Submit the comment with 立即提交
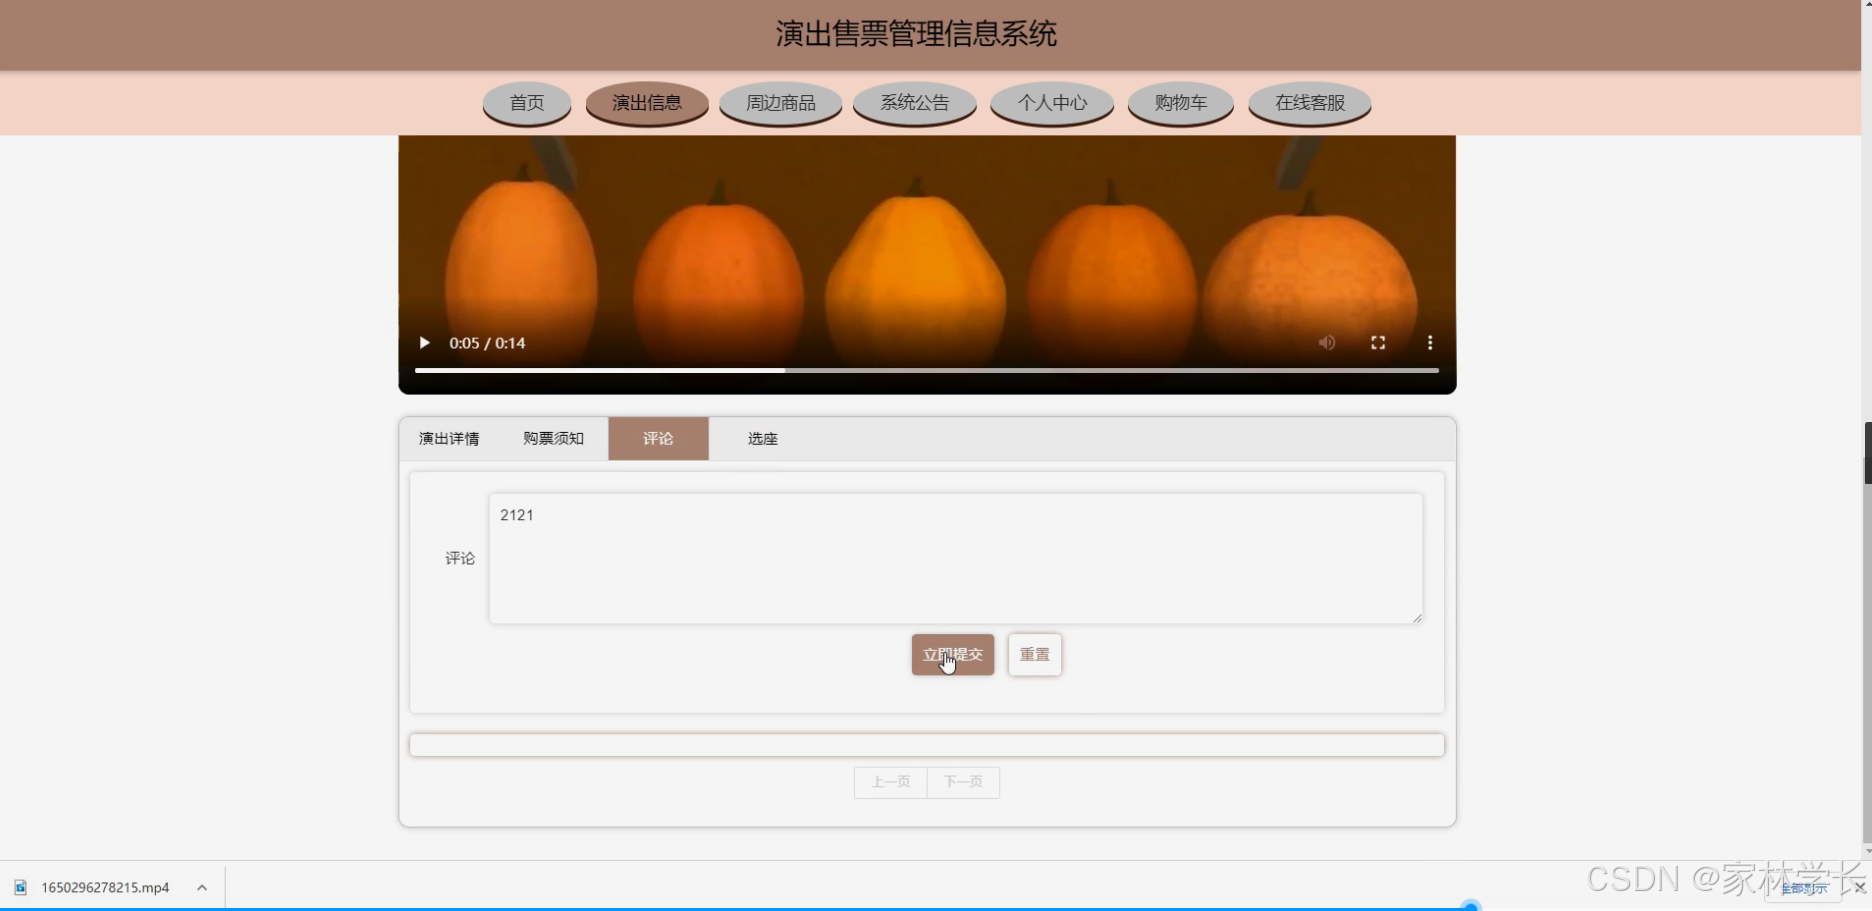This screenshot has height=911, width=1872. click(953, 655)
